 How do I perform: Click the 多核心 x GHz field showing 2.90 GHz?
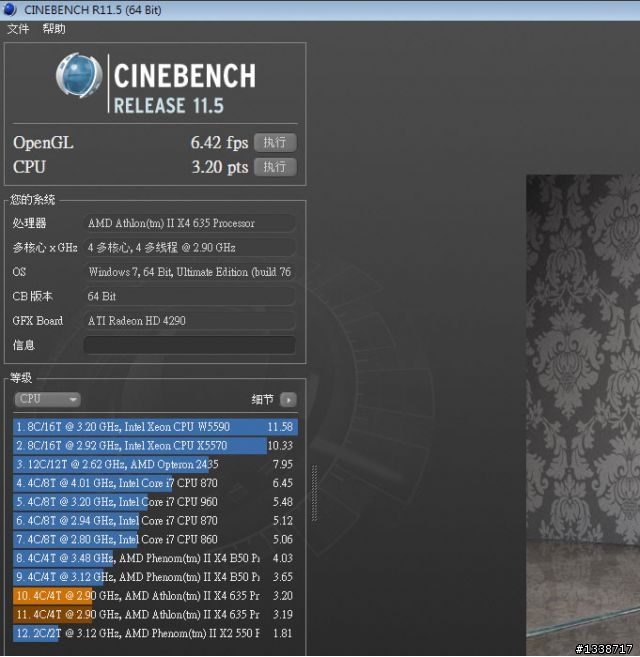(189, 248)
